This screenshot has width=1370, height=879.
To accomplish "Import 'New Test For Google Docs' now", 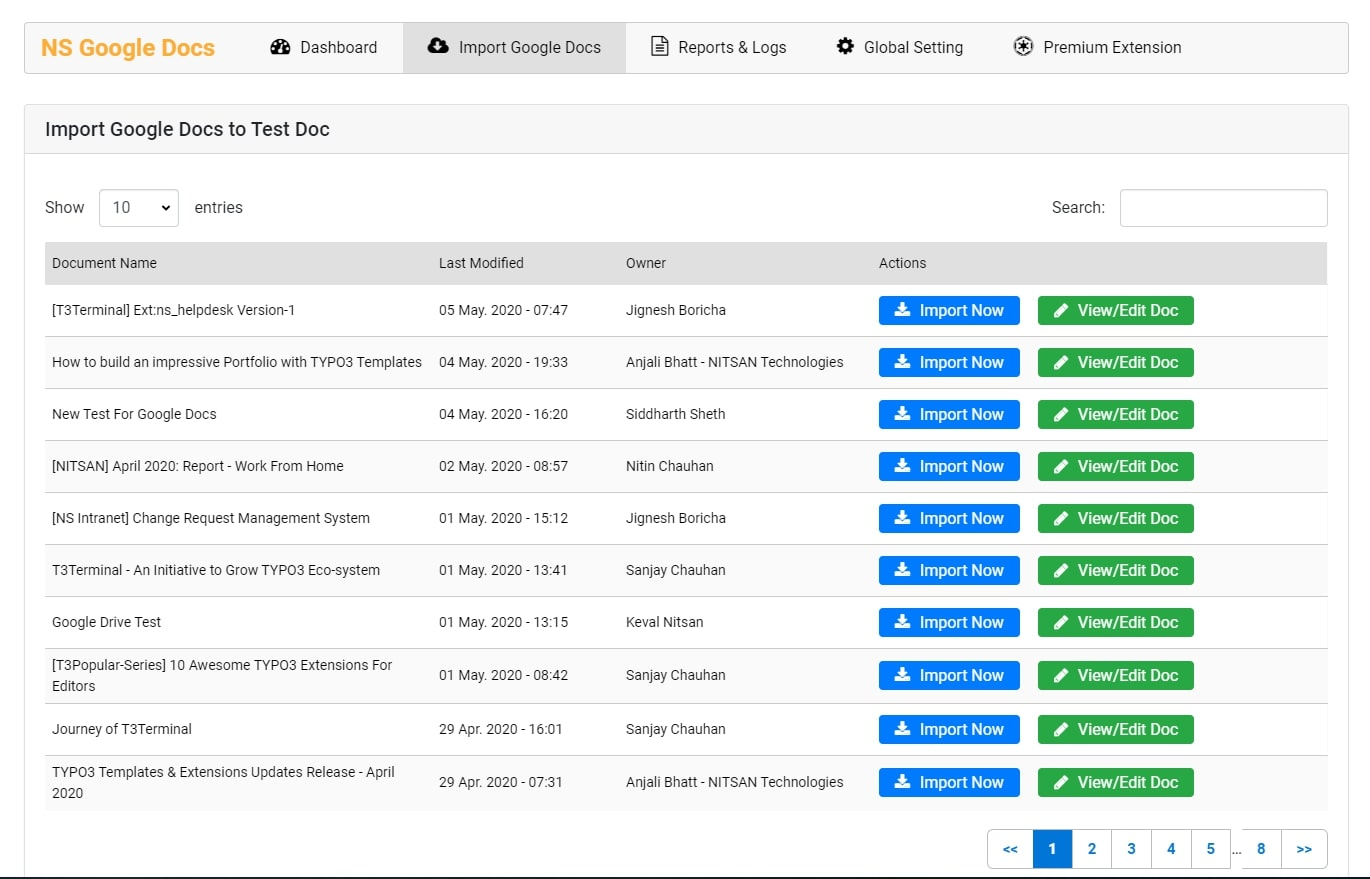I will tap(948, 414).
